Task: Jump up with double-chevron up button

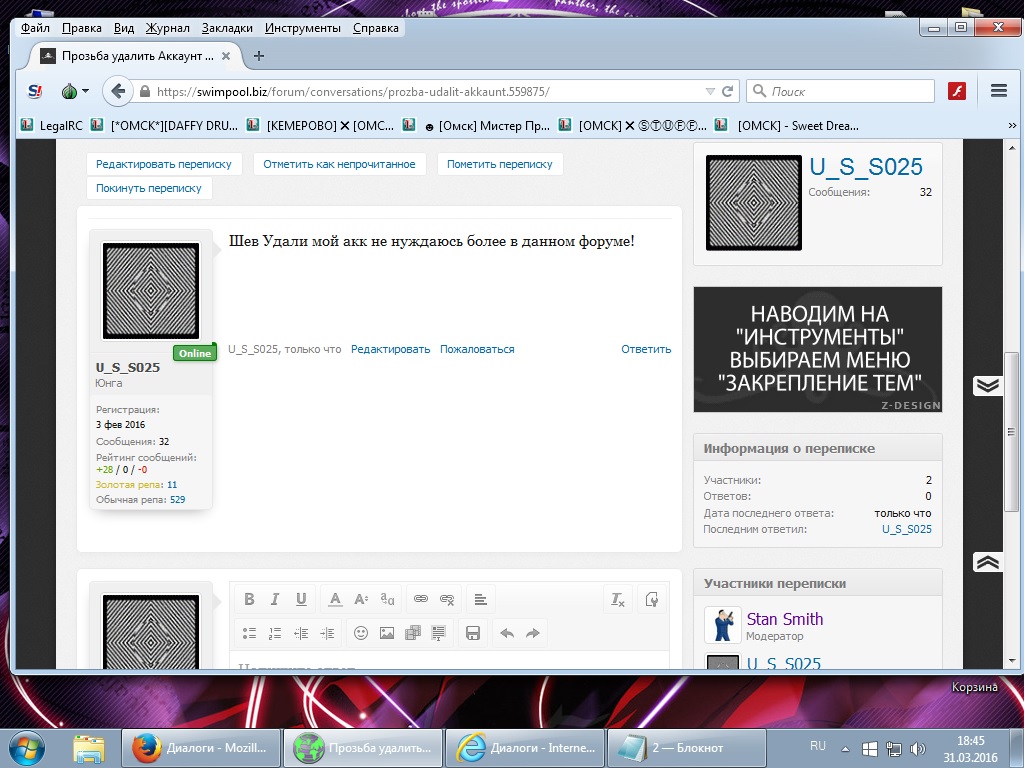Action: click(x=988, y=561)
